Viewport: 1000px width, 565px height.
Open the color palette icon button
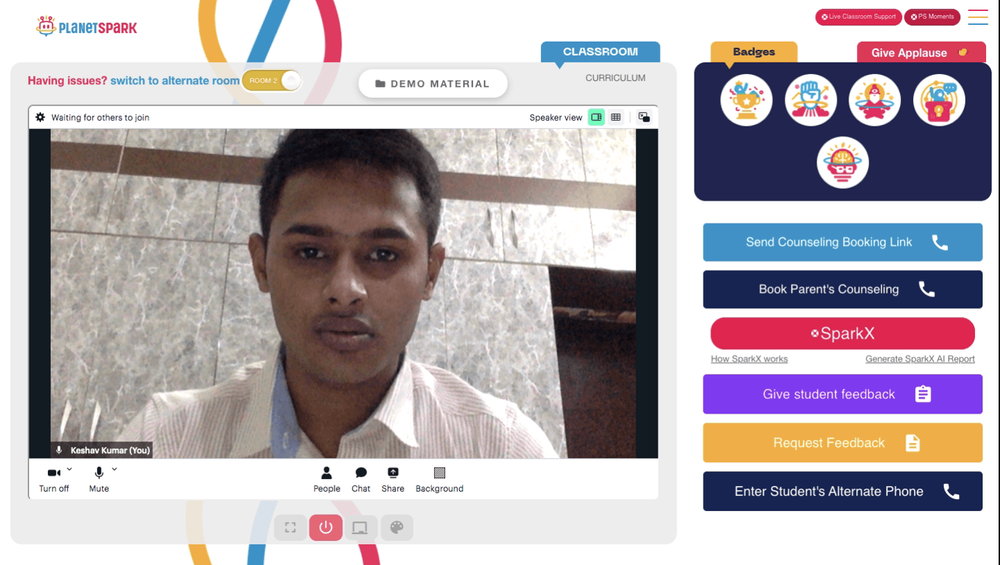(x=397, y=527)
